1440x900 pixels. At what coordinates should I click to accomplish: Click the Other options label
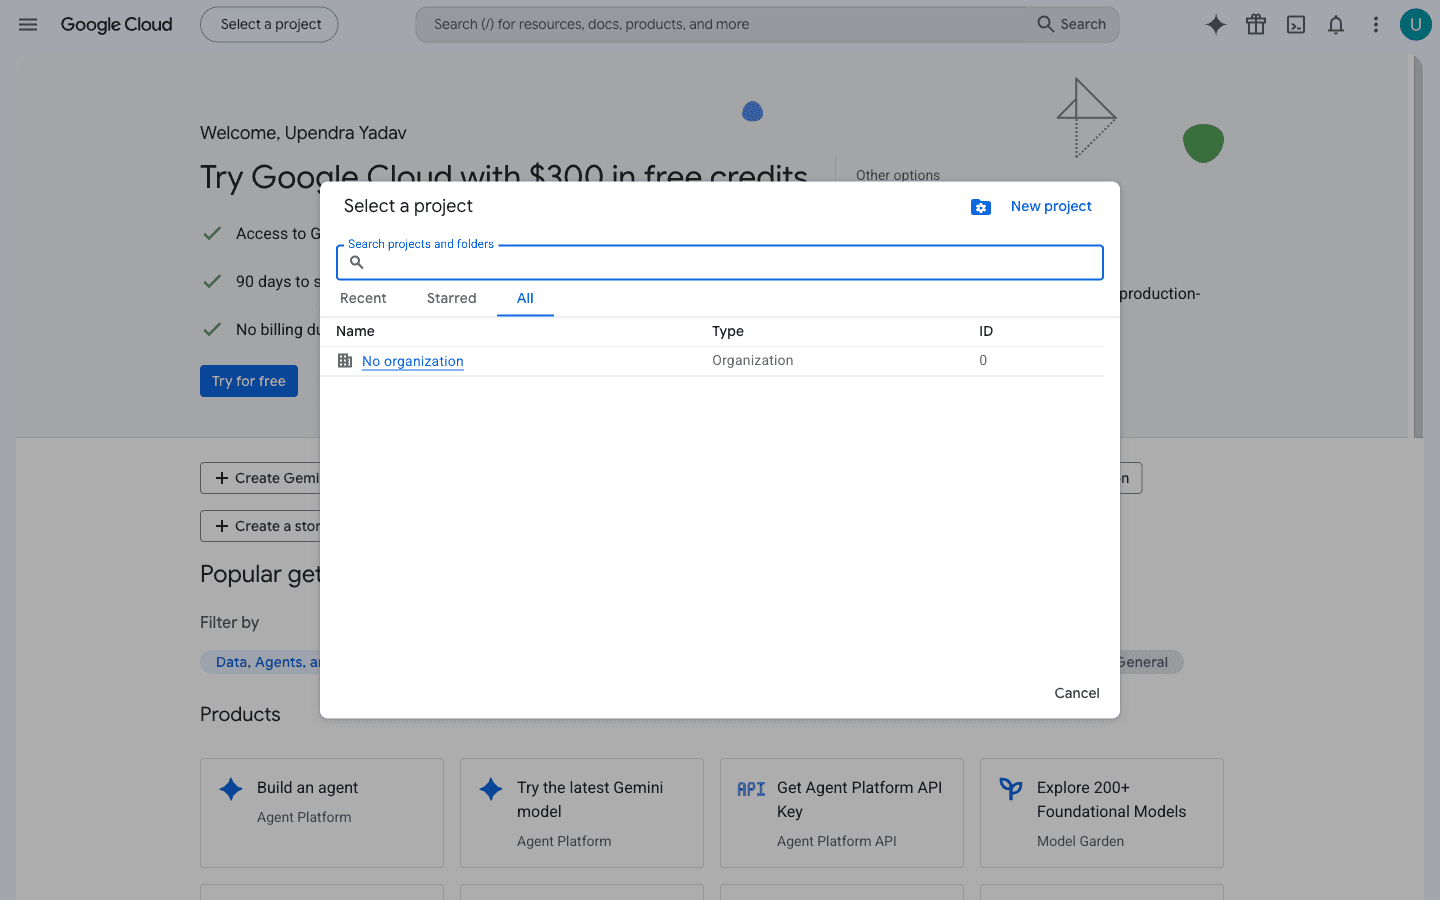tap(898, 175)
